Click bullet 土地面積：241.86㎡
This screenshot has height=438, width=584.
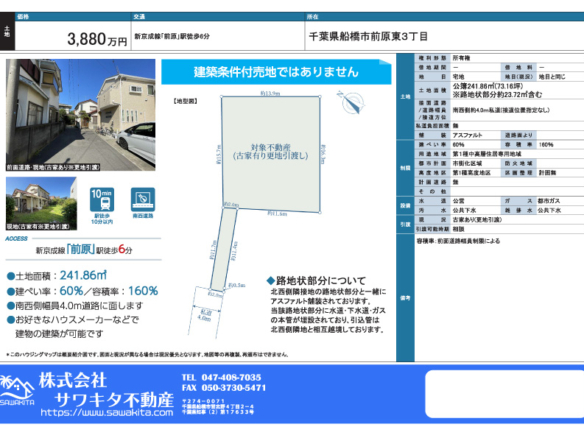(x=57, y=275)
